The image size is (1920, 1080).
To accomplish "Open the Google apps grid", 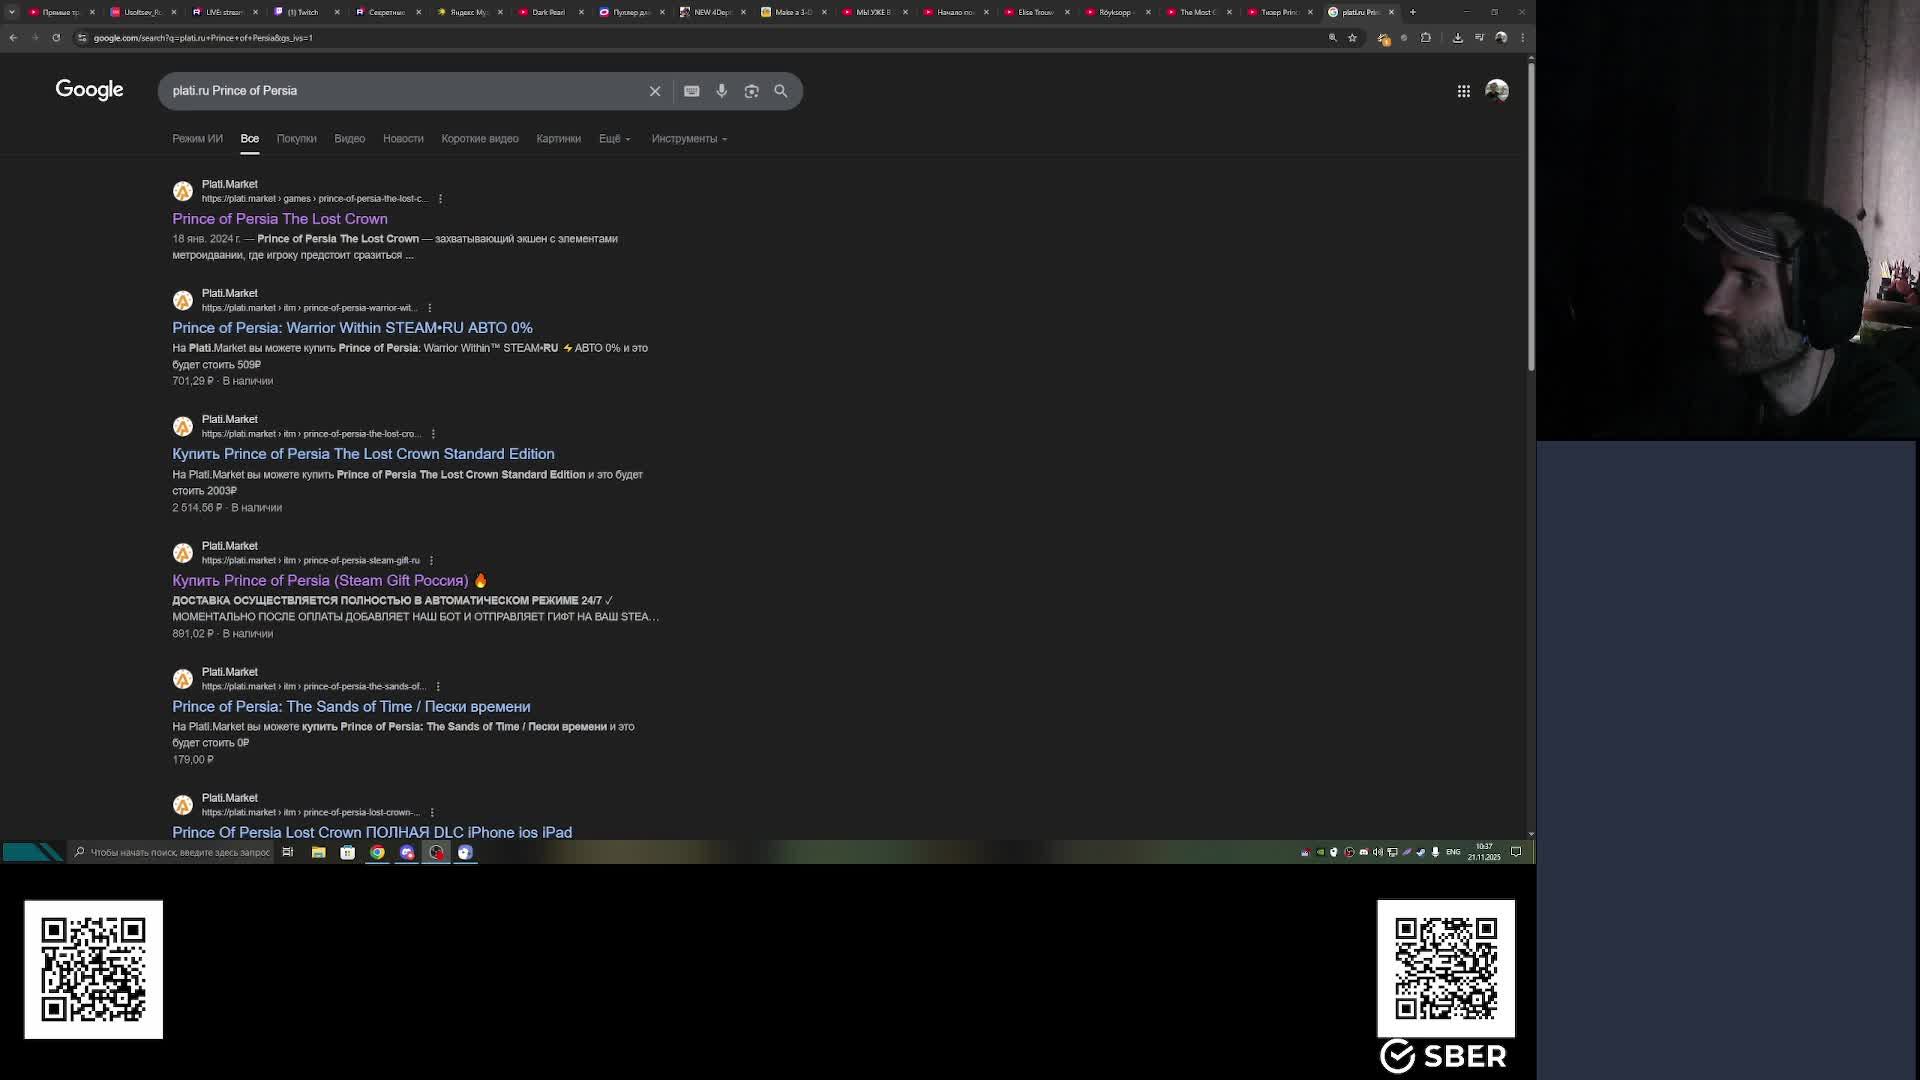I will click(1463, 91).
